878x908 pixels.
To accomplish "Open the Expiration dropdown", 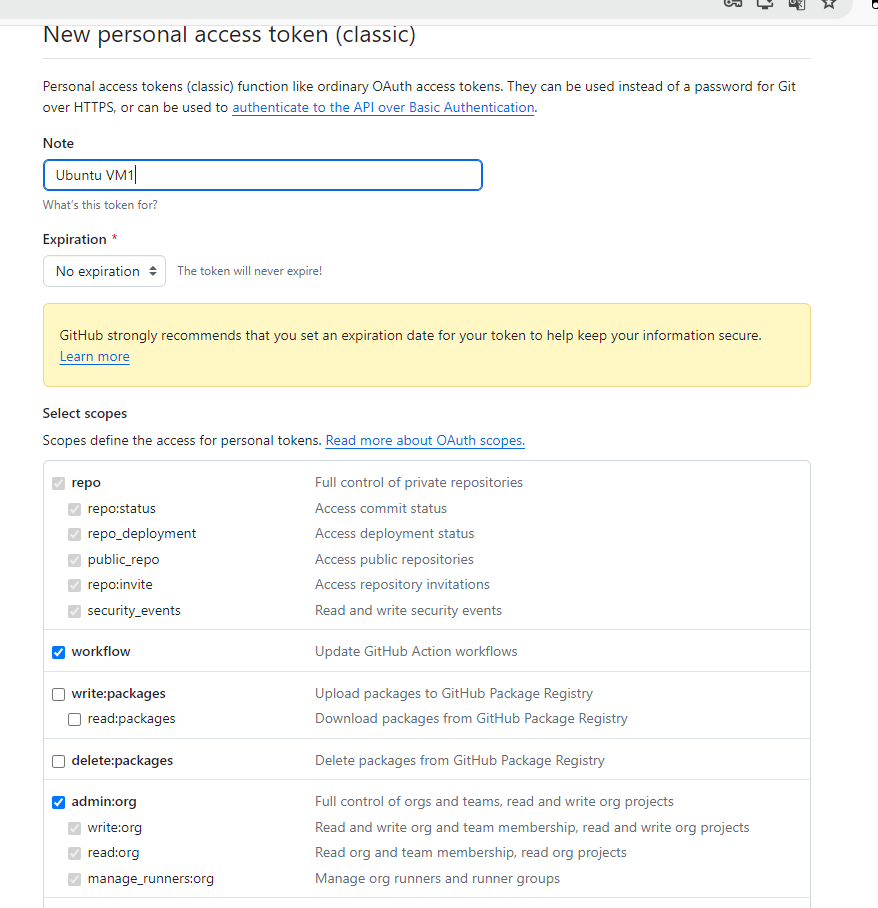I will 104,271.
